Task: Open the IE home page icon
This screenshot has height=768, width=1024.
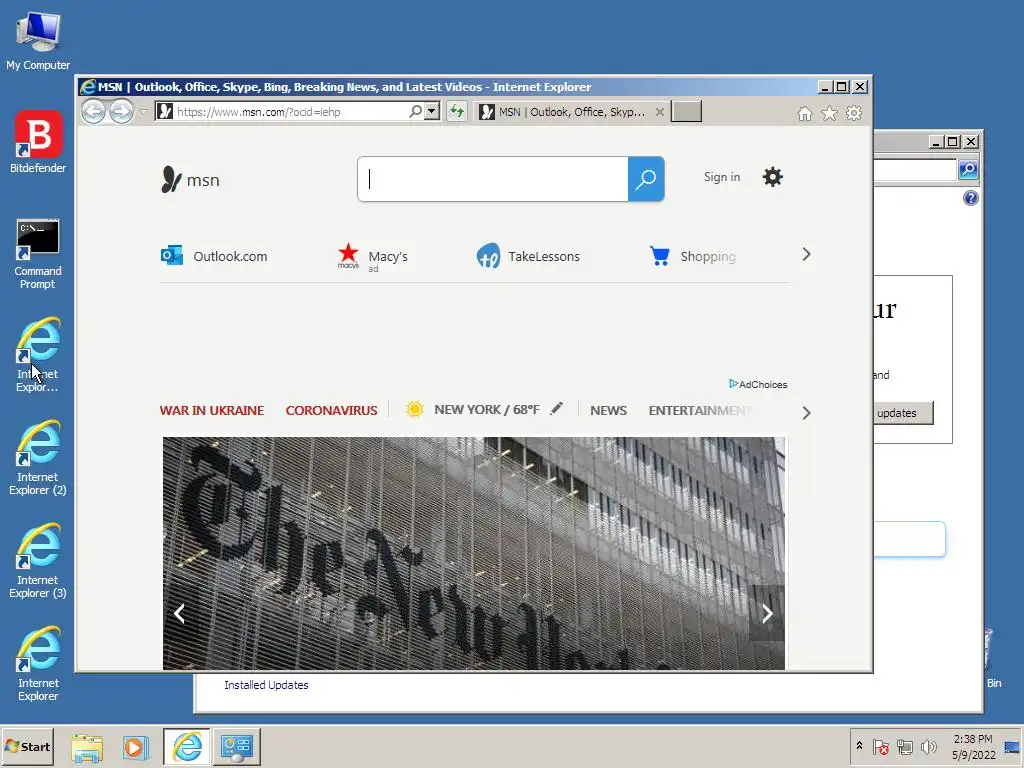Action: tap(805, 114)
